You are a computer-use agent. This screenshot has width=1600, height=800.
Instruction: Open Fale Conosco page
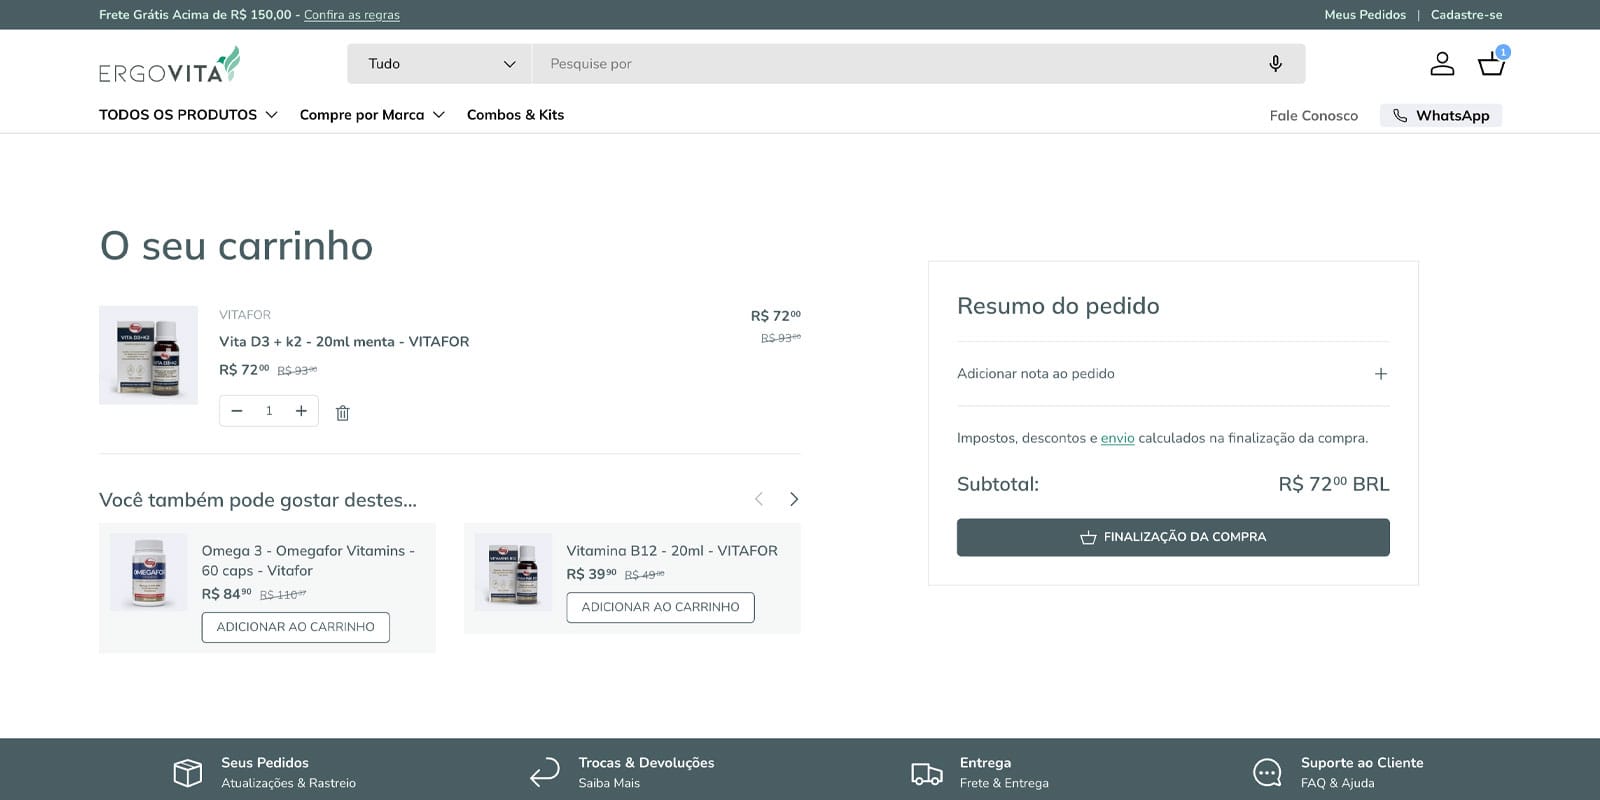coord(1313,116)
